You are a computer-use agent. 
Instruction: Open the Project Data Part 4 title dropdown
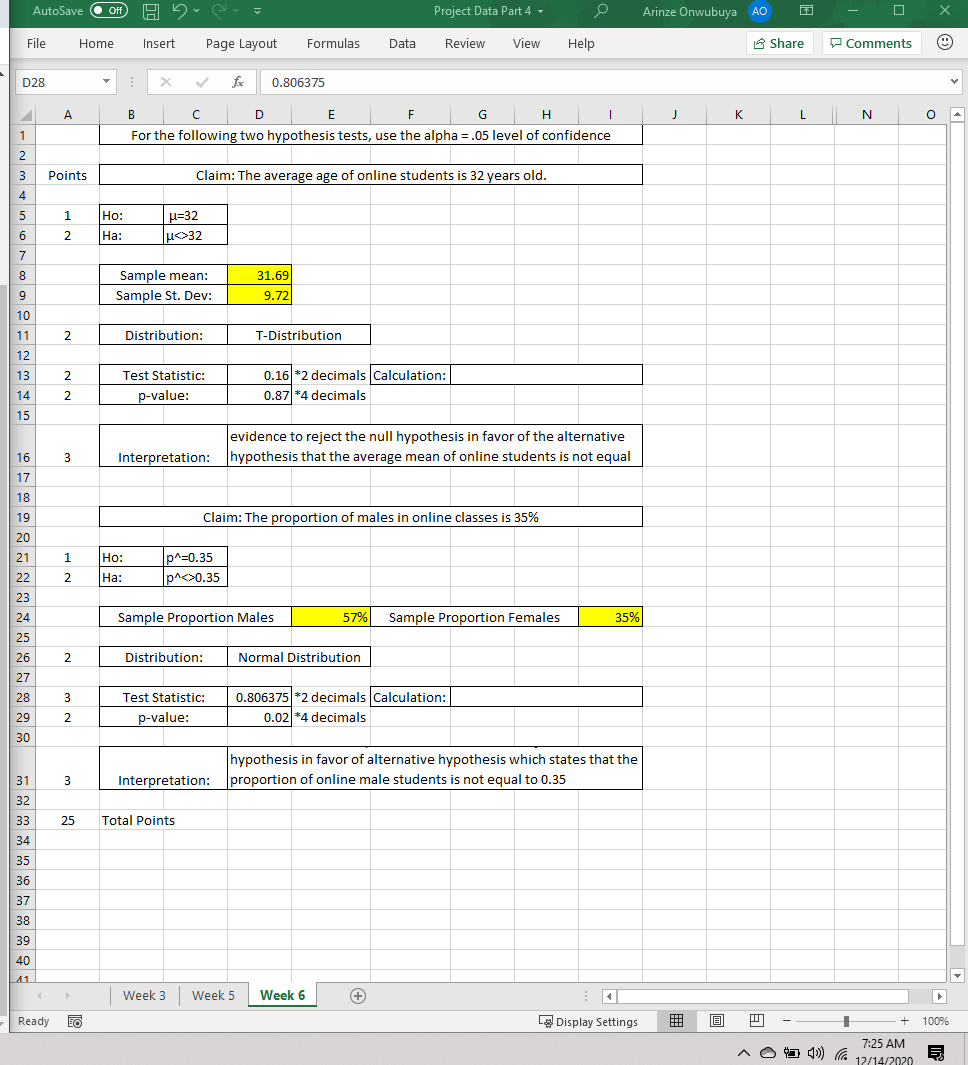(x=541, y=11)
